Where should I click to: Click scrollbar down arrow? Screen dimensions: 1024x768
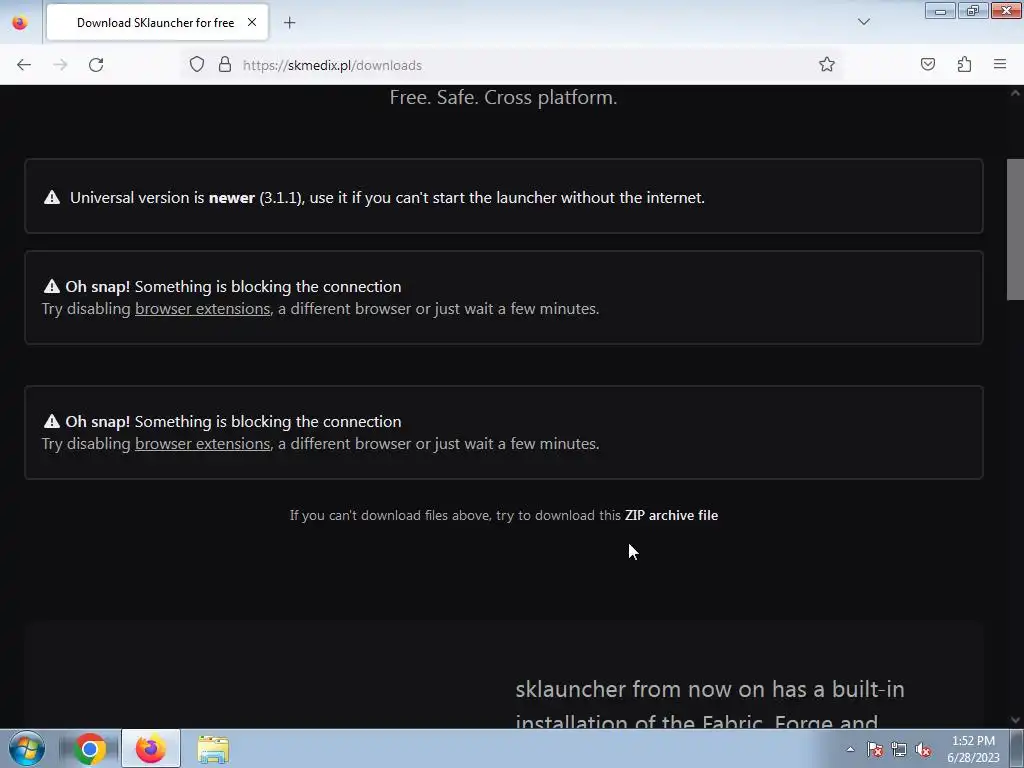point(1015,720)
